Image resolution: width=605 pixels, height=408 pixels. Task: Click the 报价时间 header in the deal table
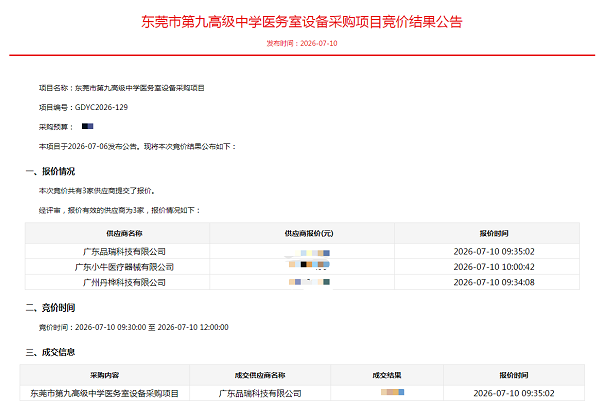(x=514, y=375)
